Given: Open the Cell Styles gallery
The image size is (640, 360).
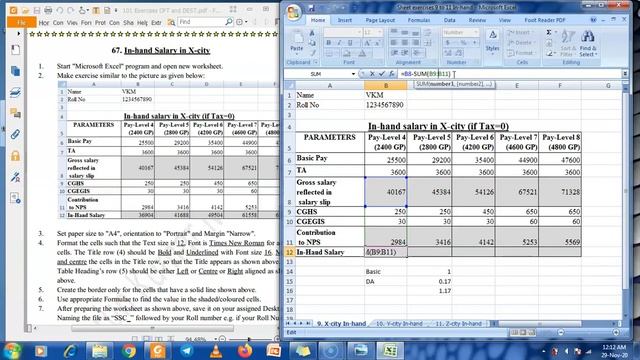Looking at the screenshot, I should pyautogui.click(x=493, y=41).
